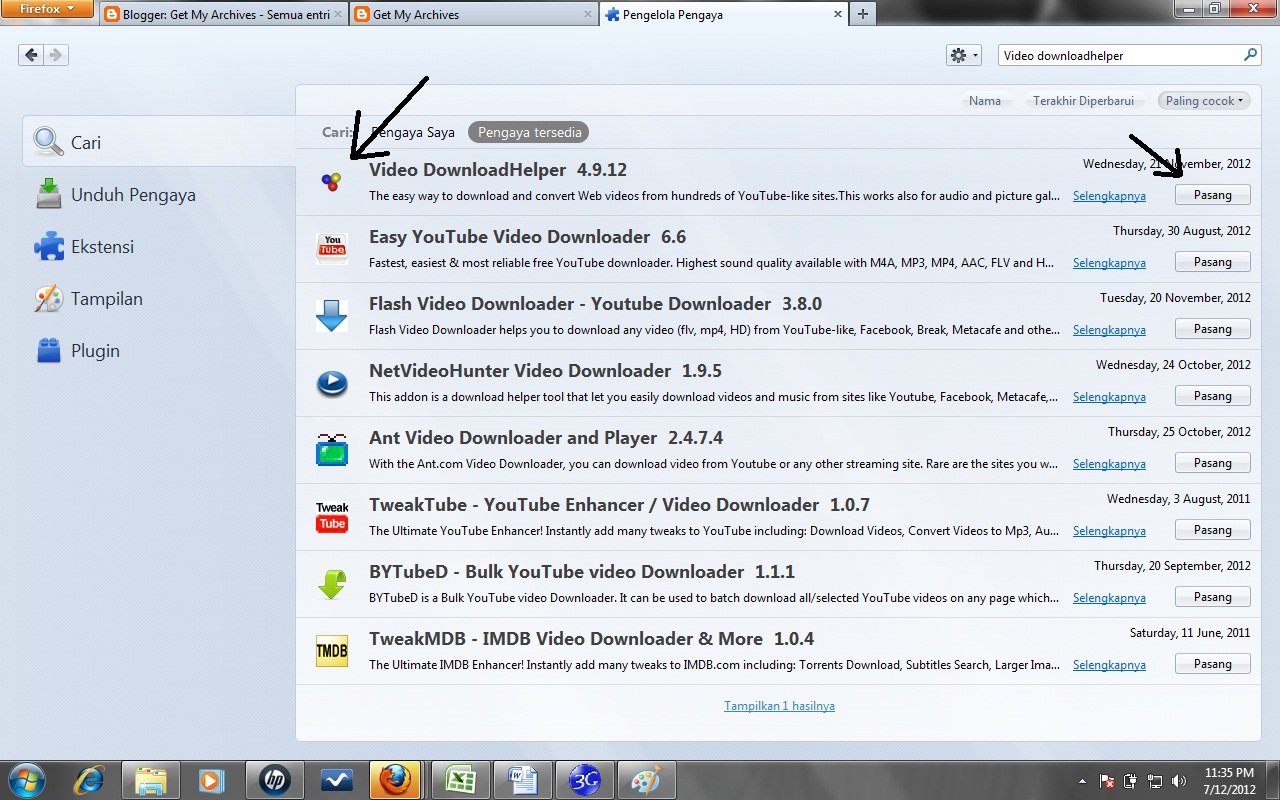Click Pasang for Easy YouTube Video Downloader
This screenshot has width=1280, height=800.
(1212, 262)
